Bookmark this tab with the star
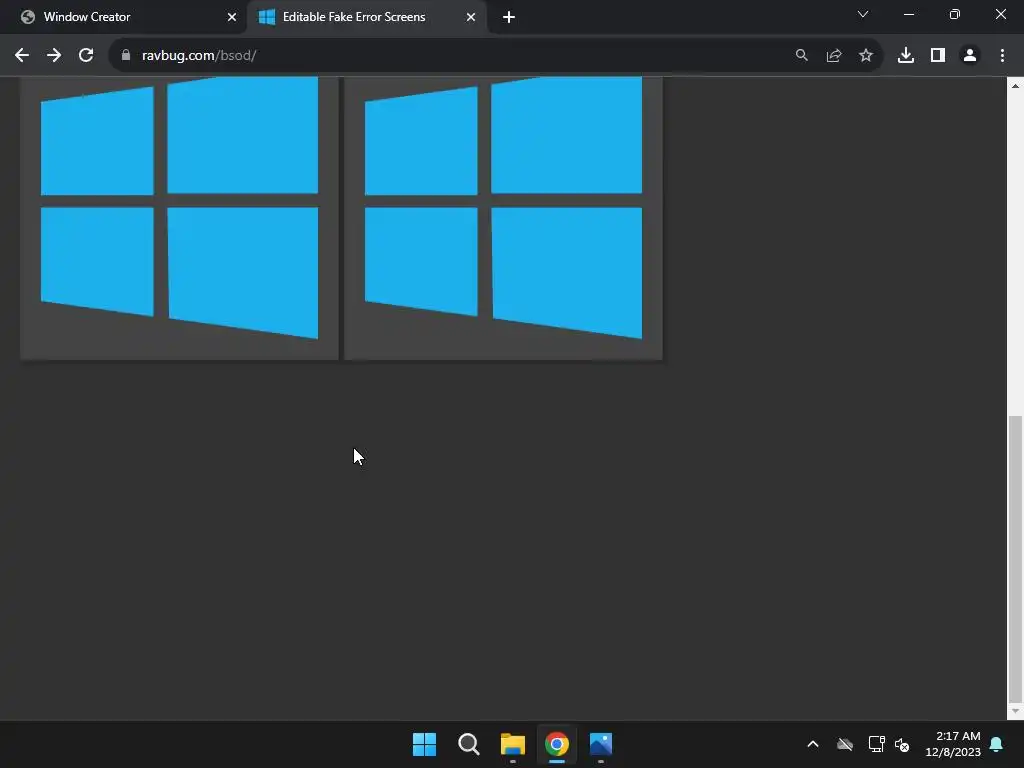Image resolution: width=1024 pixels, height=768 pixels. (x=865, y=56)
